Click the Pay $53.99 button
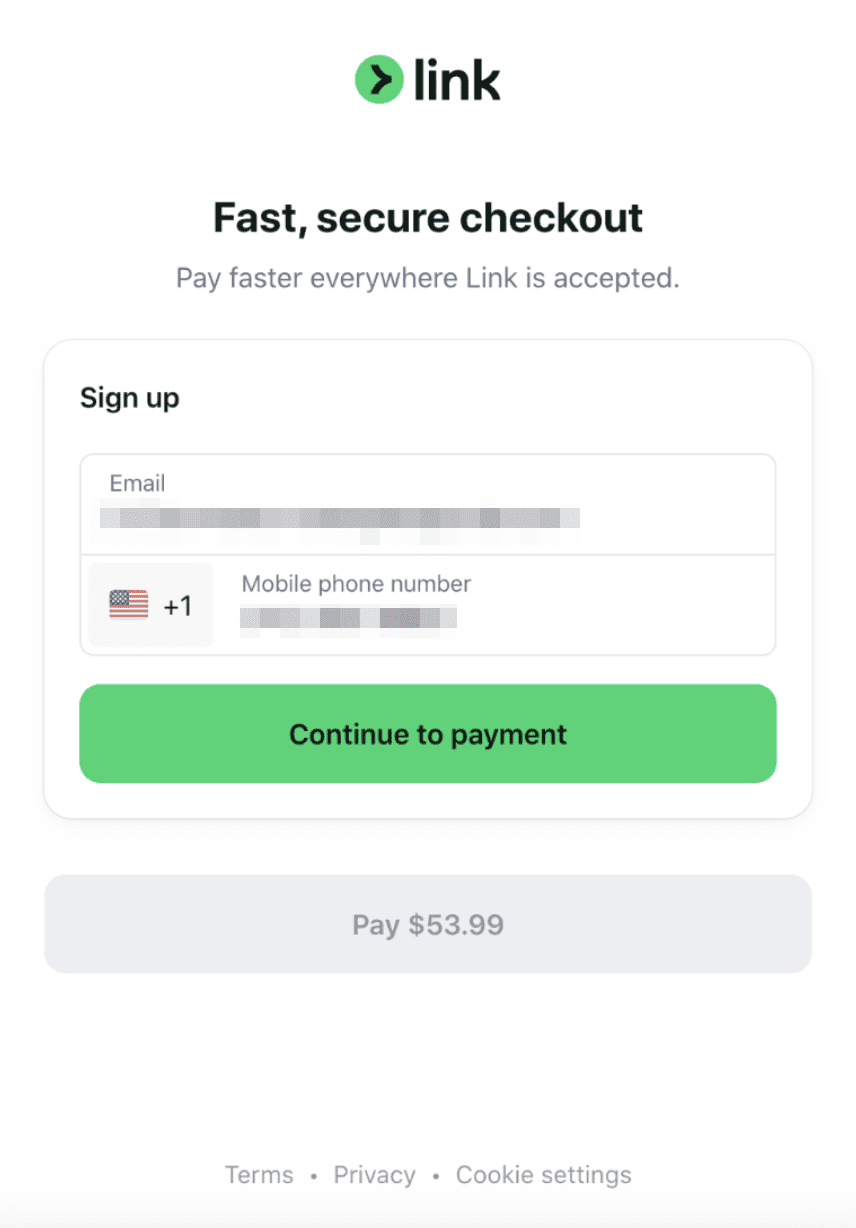This screenshot has height=1228, width=856. pos(428,924)
